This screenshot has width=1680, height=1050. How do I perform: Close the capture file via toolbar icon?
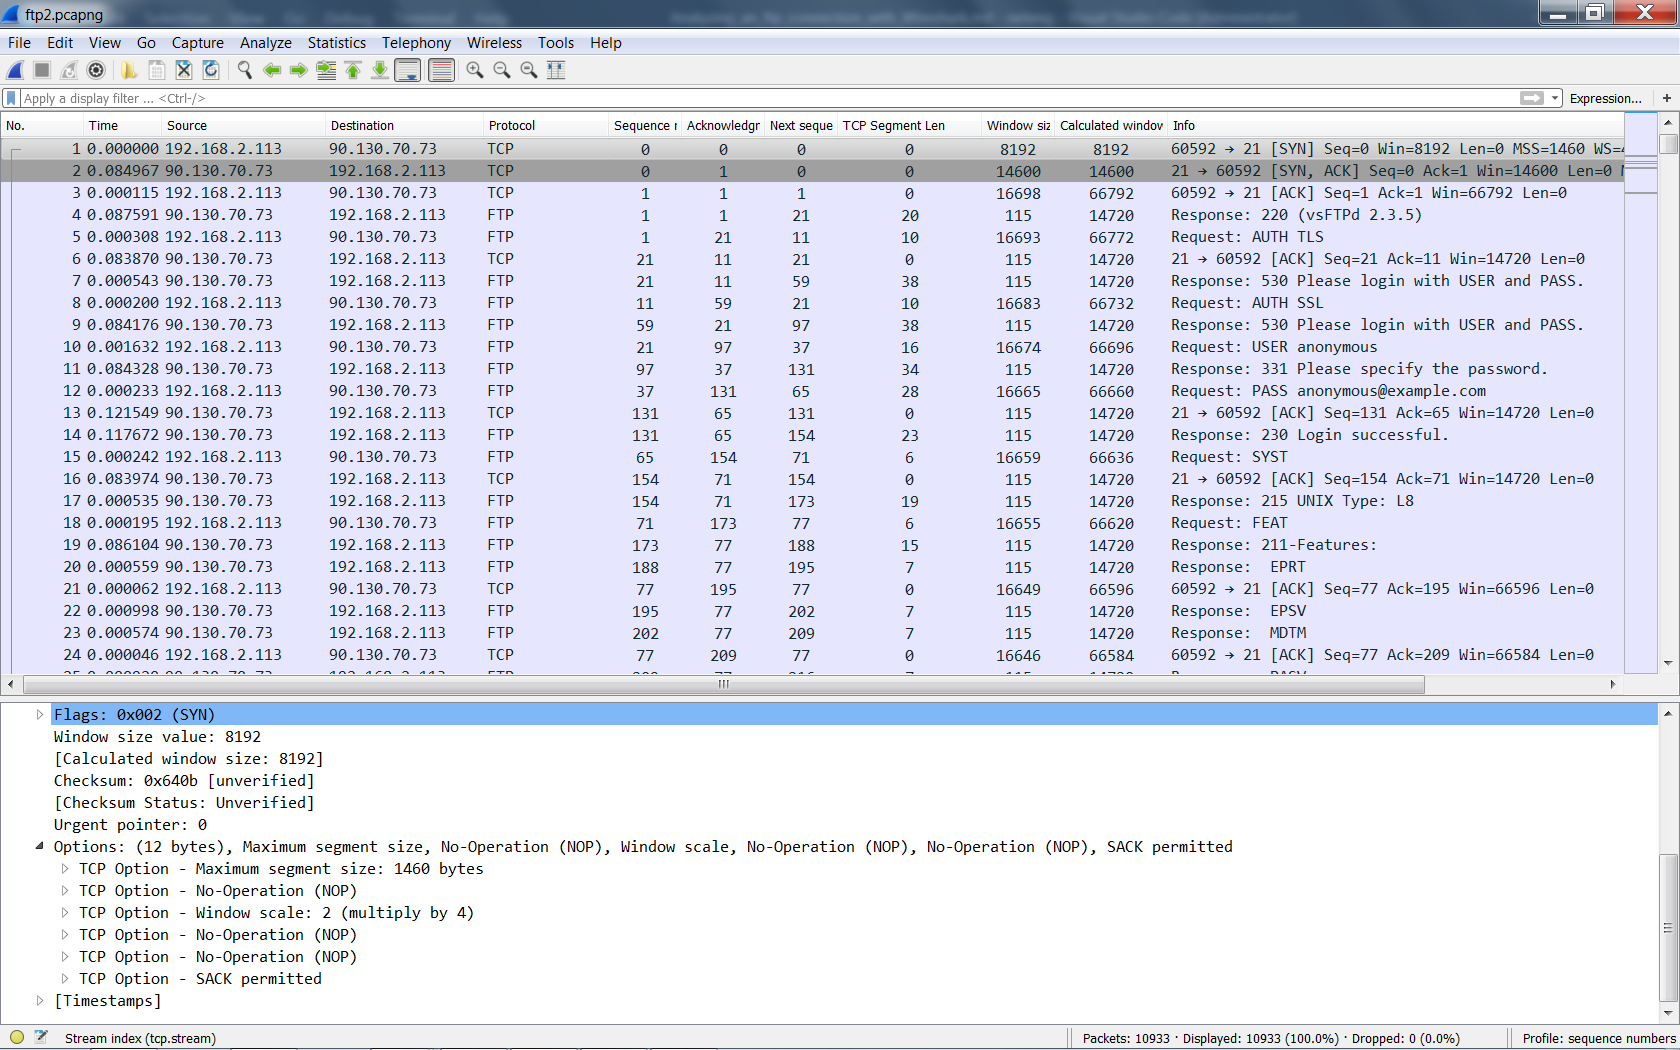[184, 70]
